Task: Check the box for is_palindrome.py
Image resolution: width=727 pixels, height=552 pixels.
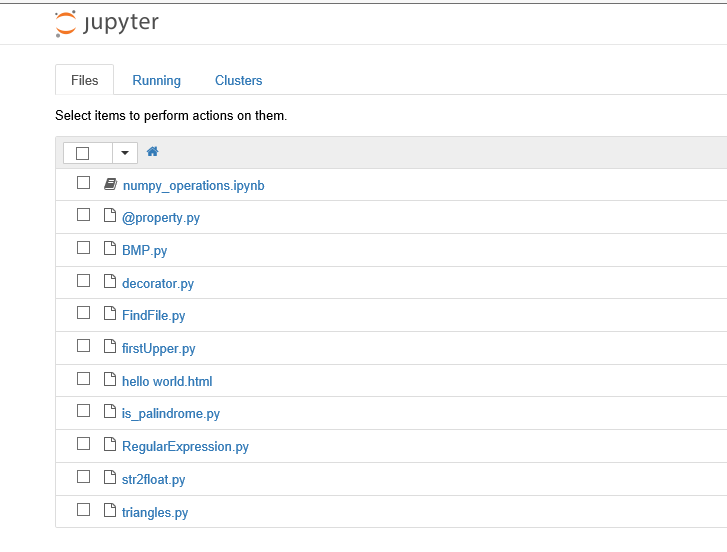Action: pyautogui.click(x=83, y=411)
